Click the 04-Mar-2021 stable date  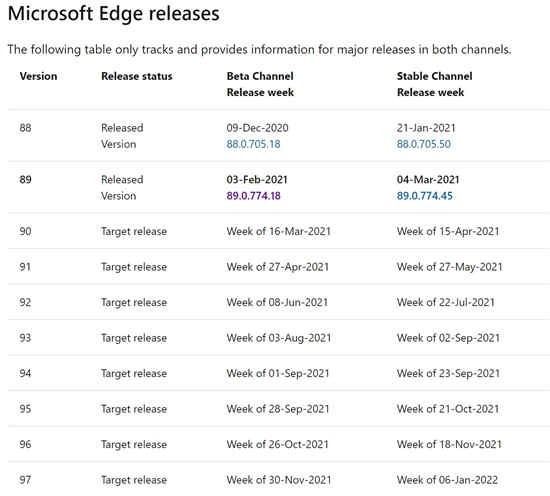point(428,180)
